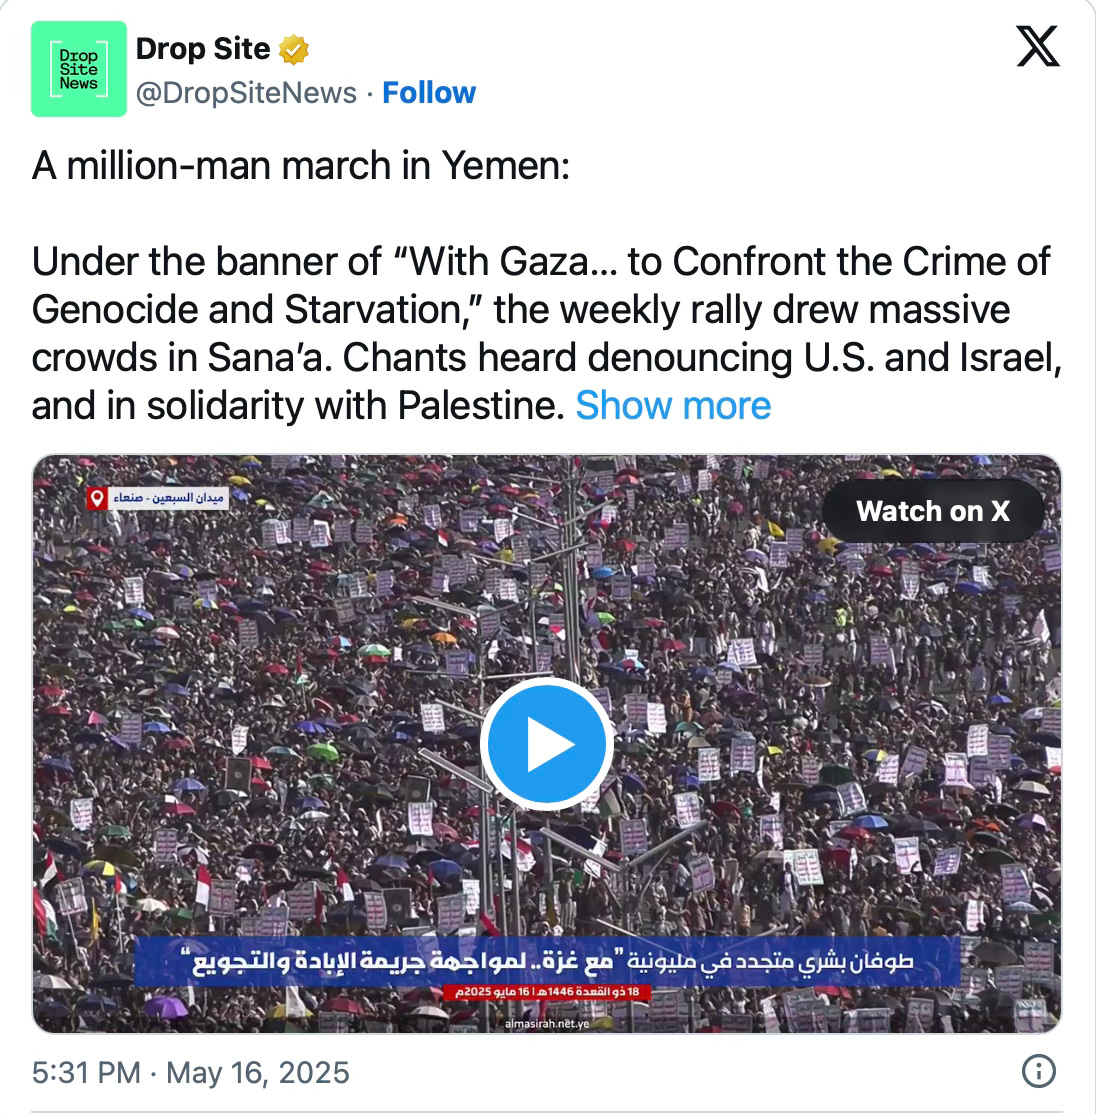Screen dimensions: 1096x1114
Task: Open the Drop Site News green avatar
Action: pyautogui.click(x=79, y=69)
